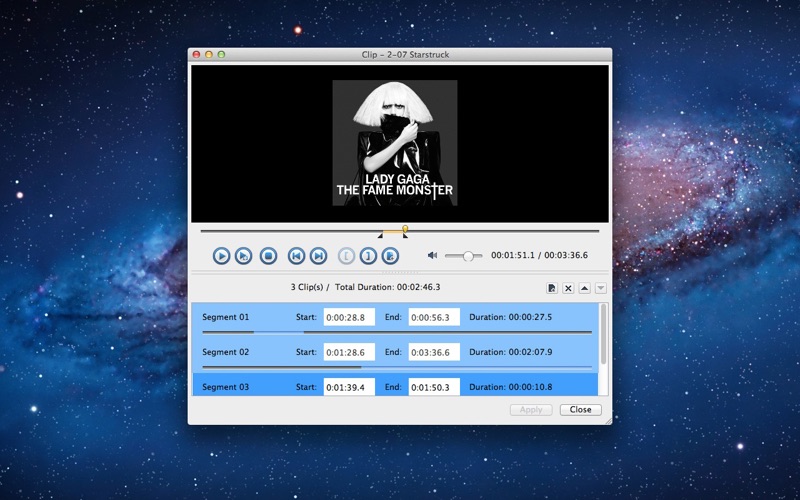Edit Segment 01 start time field

coord(349,317)
